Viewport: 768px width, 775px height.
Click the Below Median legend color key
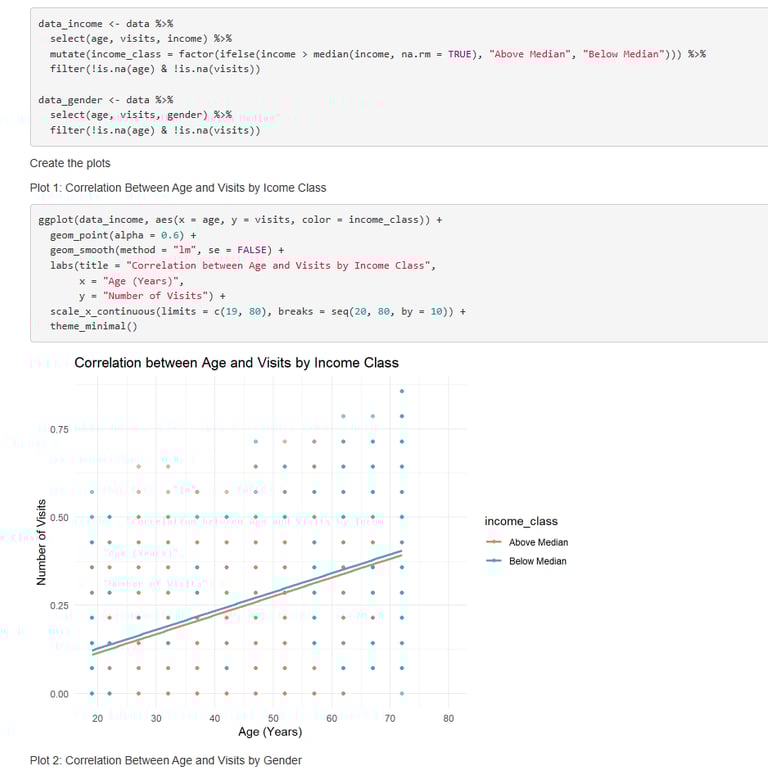(494, 561)
